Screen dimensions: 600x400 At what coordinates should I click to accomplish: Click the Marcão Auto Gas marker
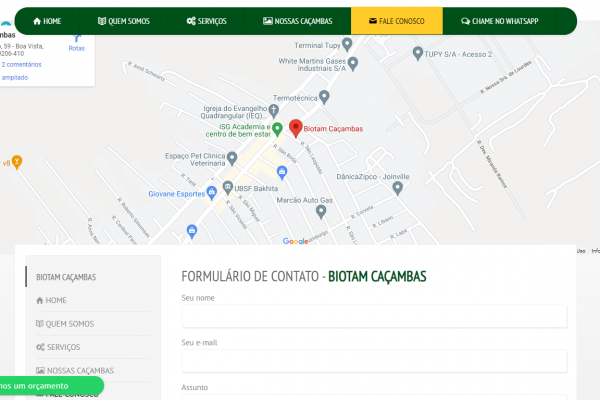point(321,212)
